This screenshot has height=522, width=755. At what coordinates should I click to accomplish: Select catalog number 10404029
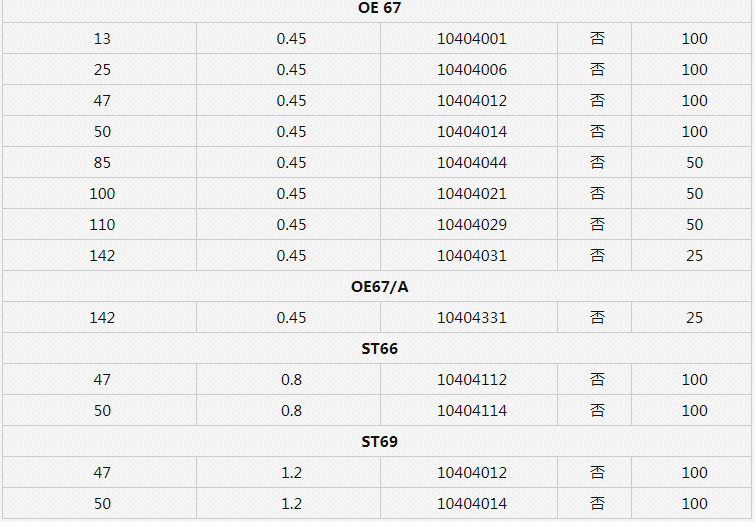(x=472, y=224)
